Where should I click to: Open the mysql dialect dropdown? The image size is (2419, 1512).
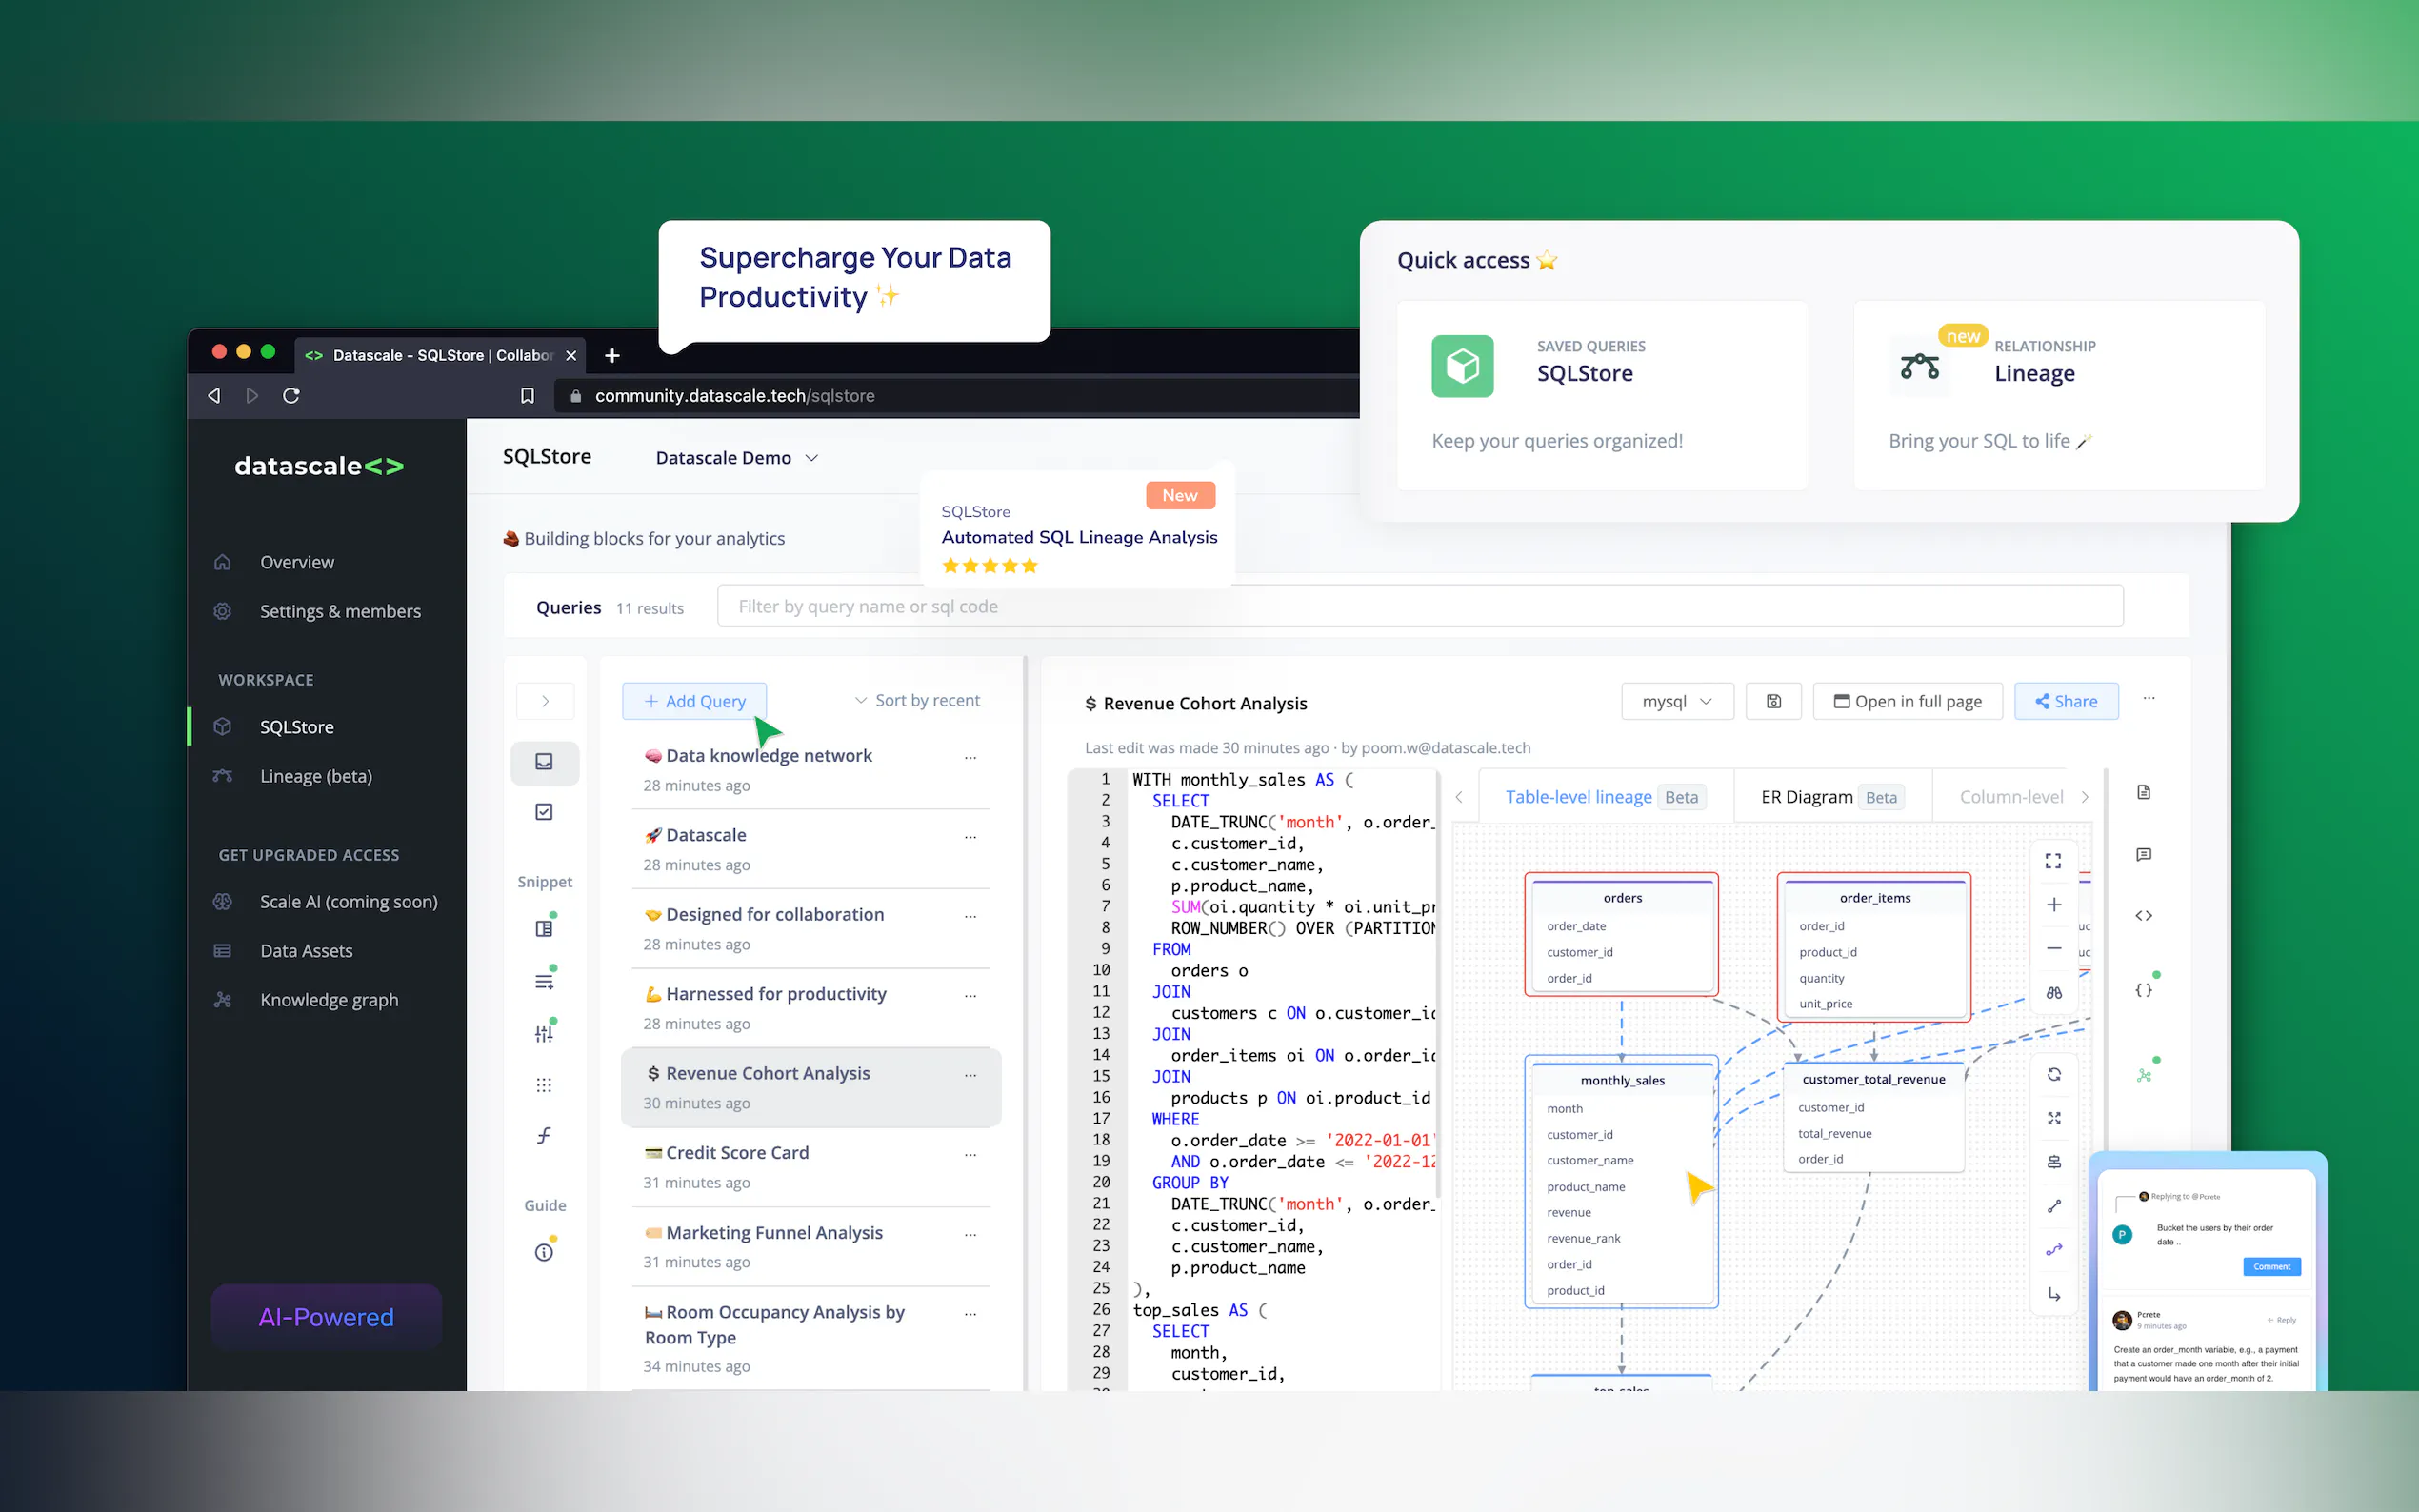click(x=1676, y=701)
